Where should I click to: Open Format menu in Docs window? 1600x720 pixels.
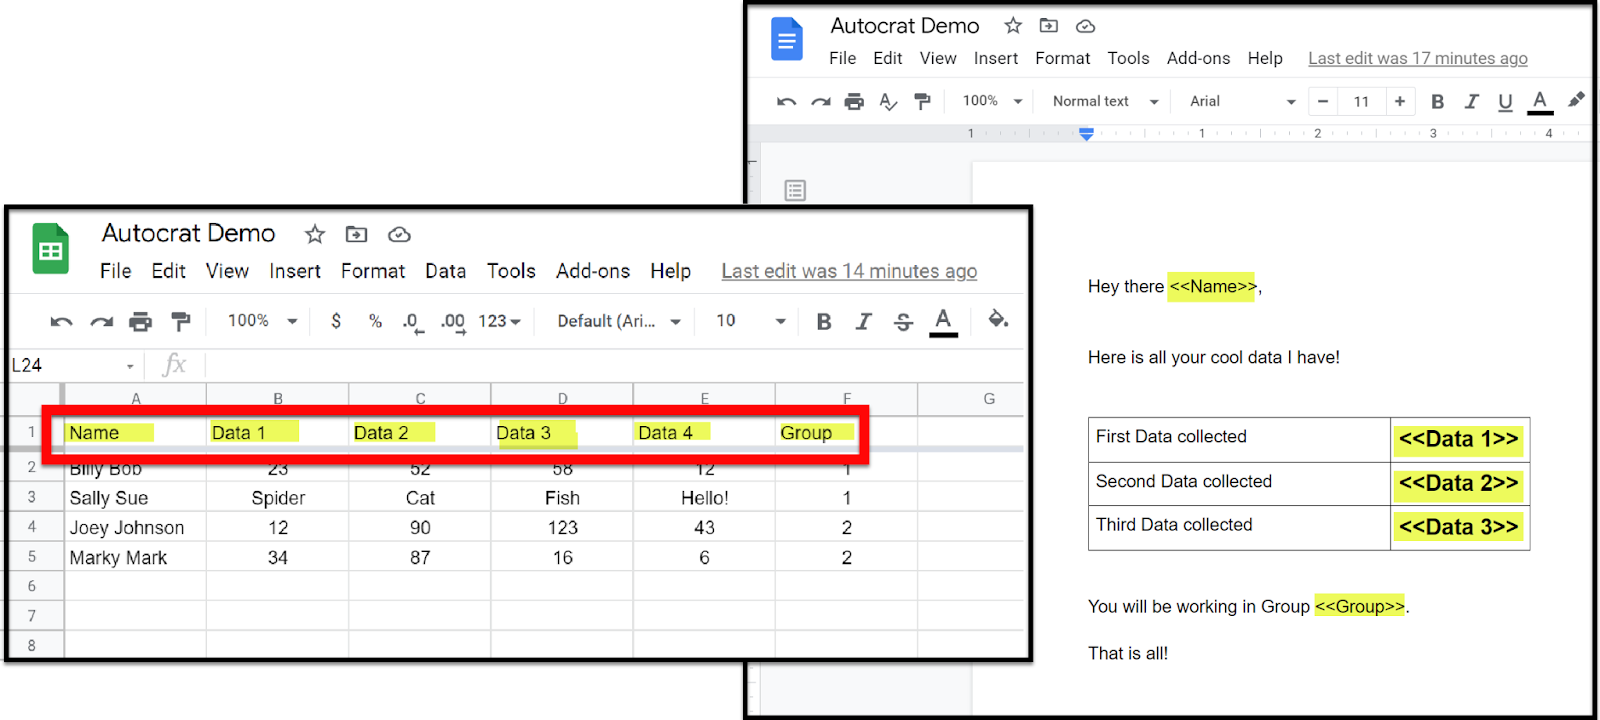pos(1063,58)
